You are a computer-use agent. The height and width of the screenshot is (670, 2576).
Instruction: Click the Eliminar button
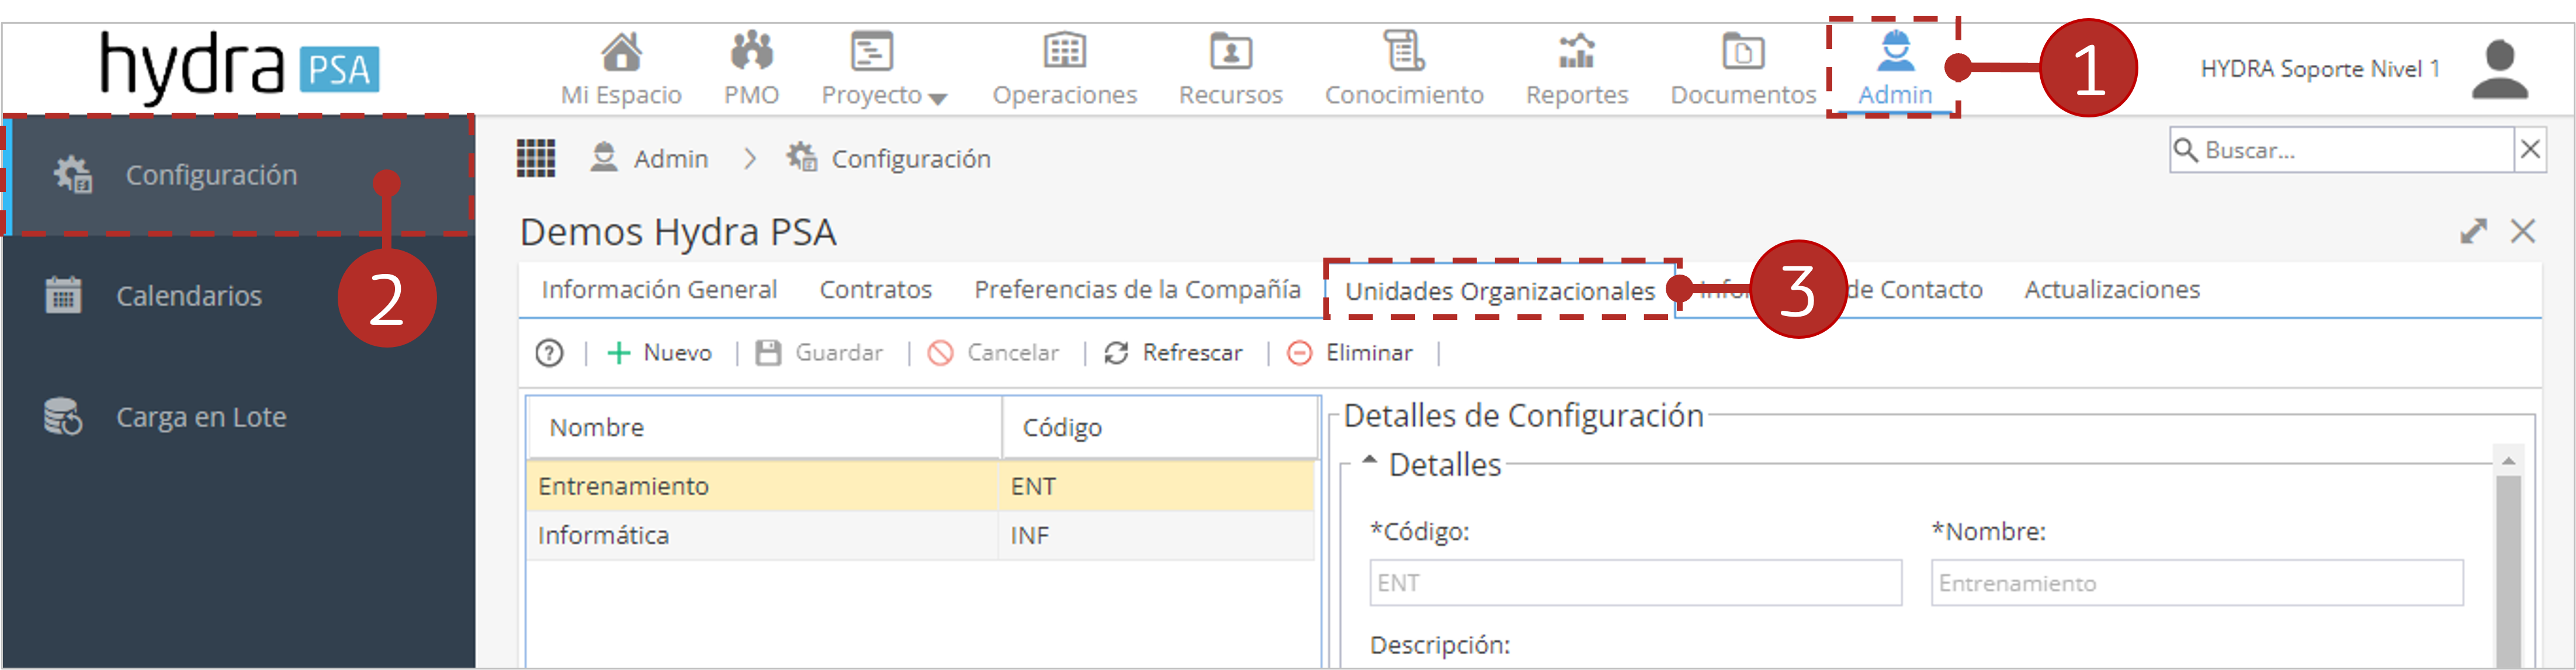(x=1349, y=353)
